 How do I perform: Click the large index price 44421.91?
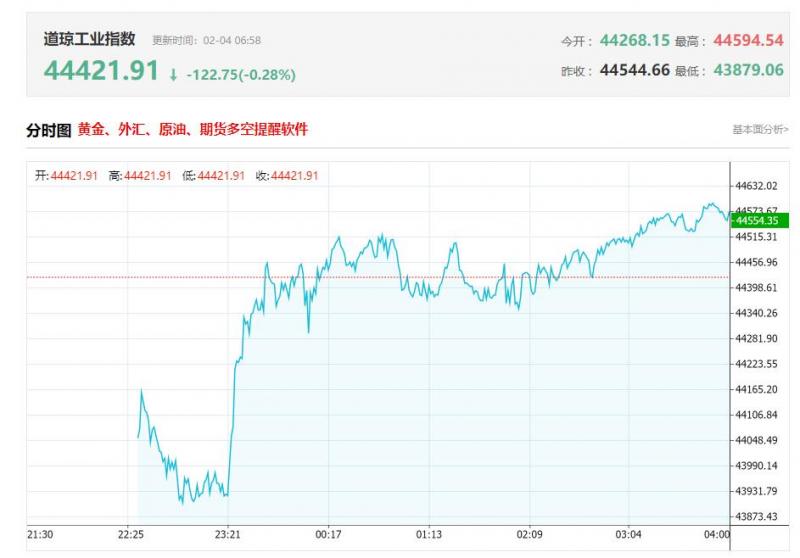pyautogui.click(x=101, y=72)
